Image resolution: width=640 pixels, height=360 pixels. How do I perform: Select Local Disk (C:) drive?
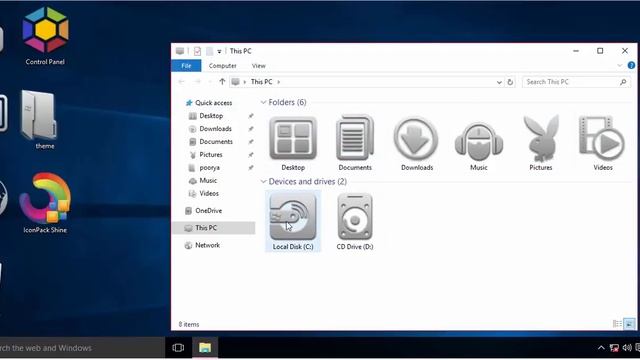(293, 221)
